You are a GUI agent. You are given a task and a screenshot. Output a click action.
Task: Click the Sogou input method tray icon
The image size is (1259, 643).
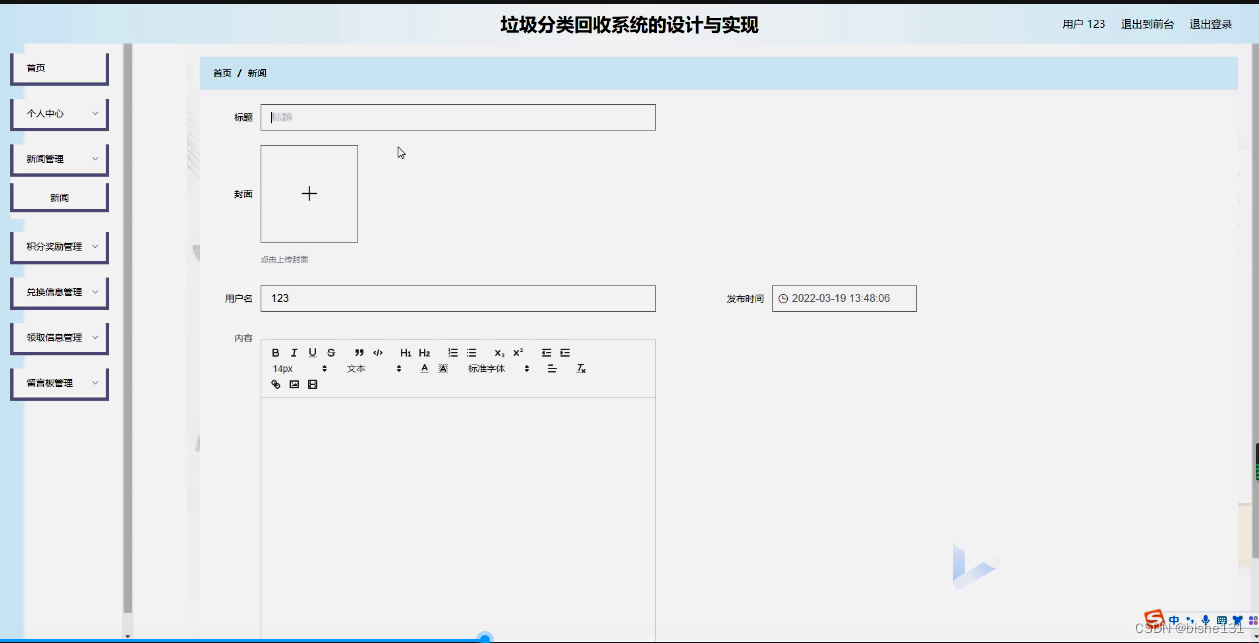1155,620
